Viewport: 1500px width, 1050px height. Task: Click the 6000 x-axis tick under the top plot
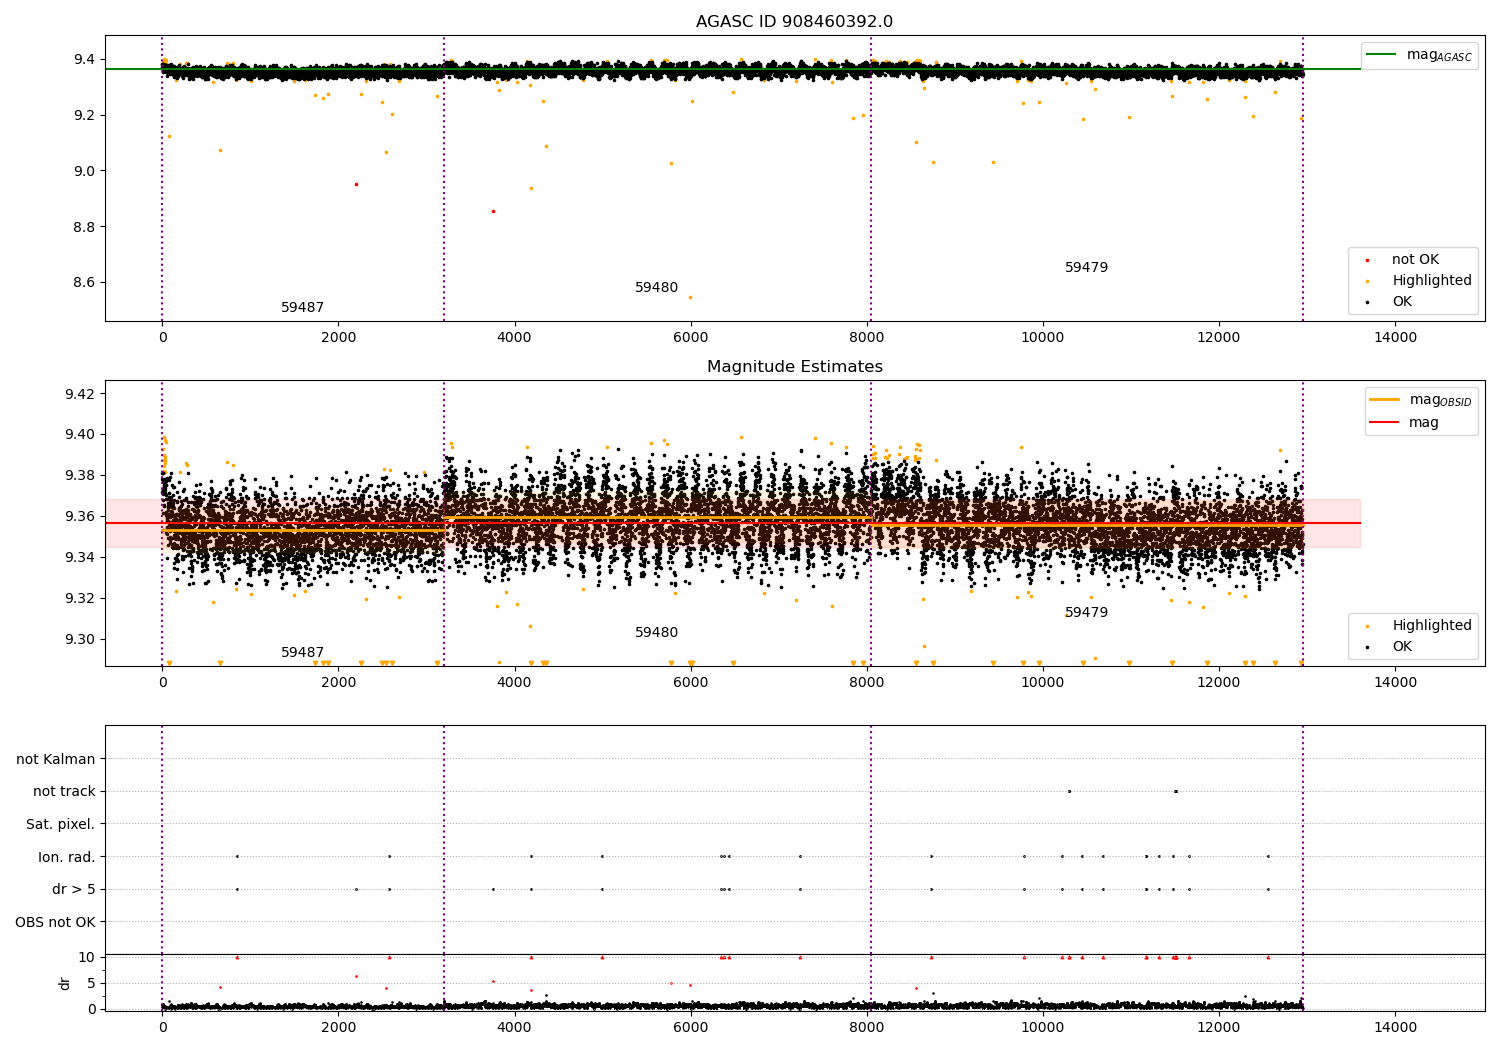point(690,338)
